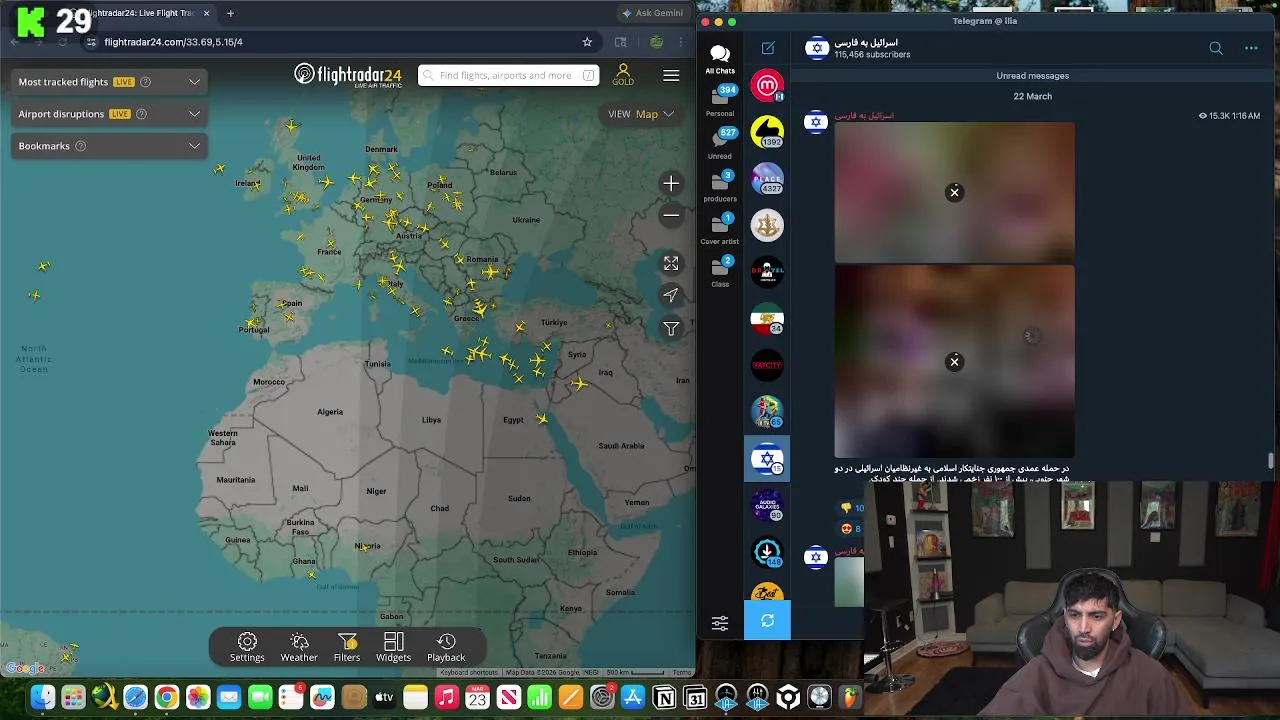The image size is (1280, 720).
Task: Cancel loading the second blurred media
Action: (954, 361)
